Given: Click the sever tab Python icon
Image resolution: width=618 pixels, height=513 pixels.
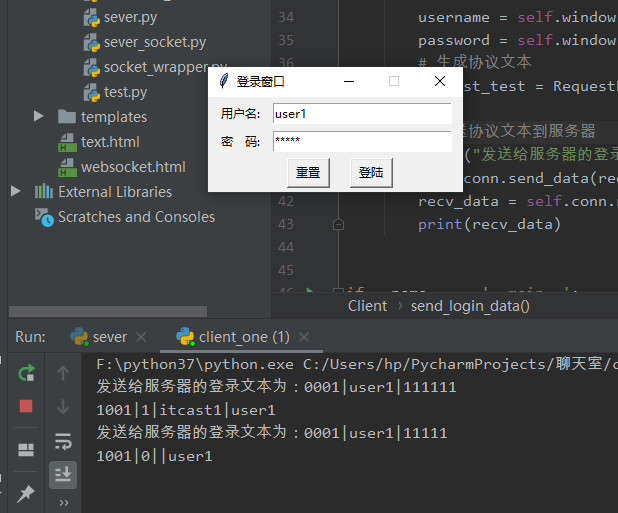Looking at the screenshot, I should tap(79, 337).
